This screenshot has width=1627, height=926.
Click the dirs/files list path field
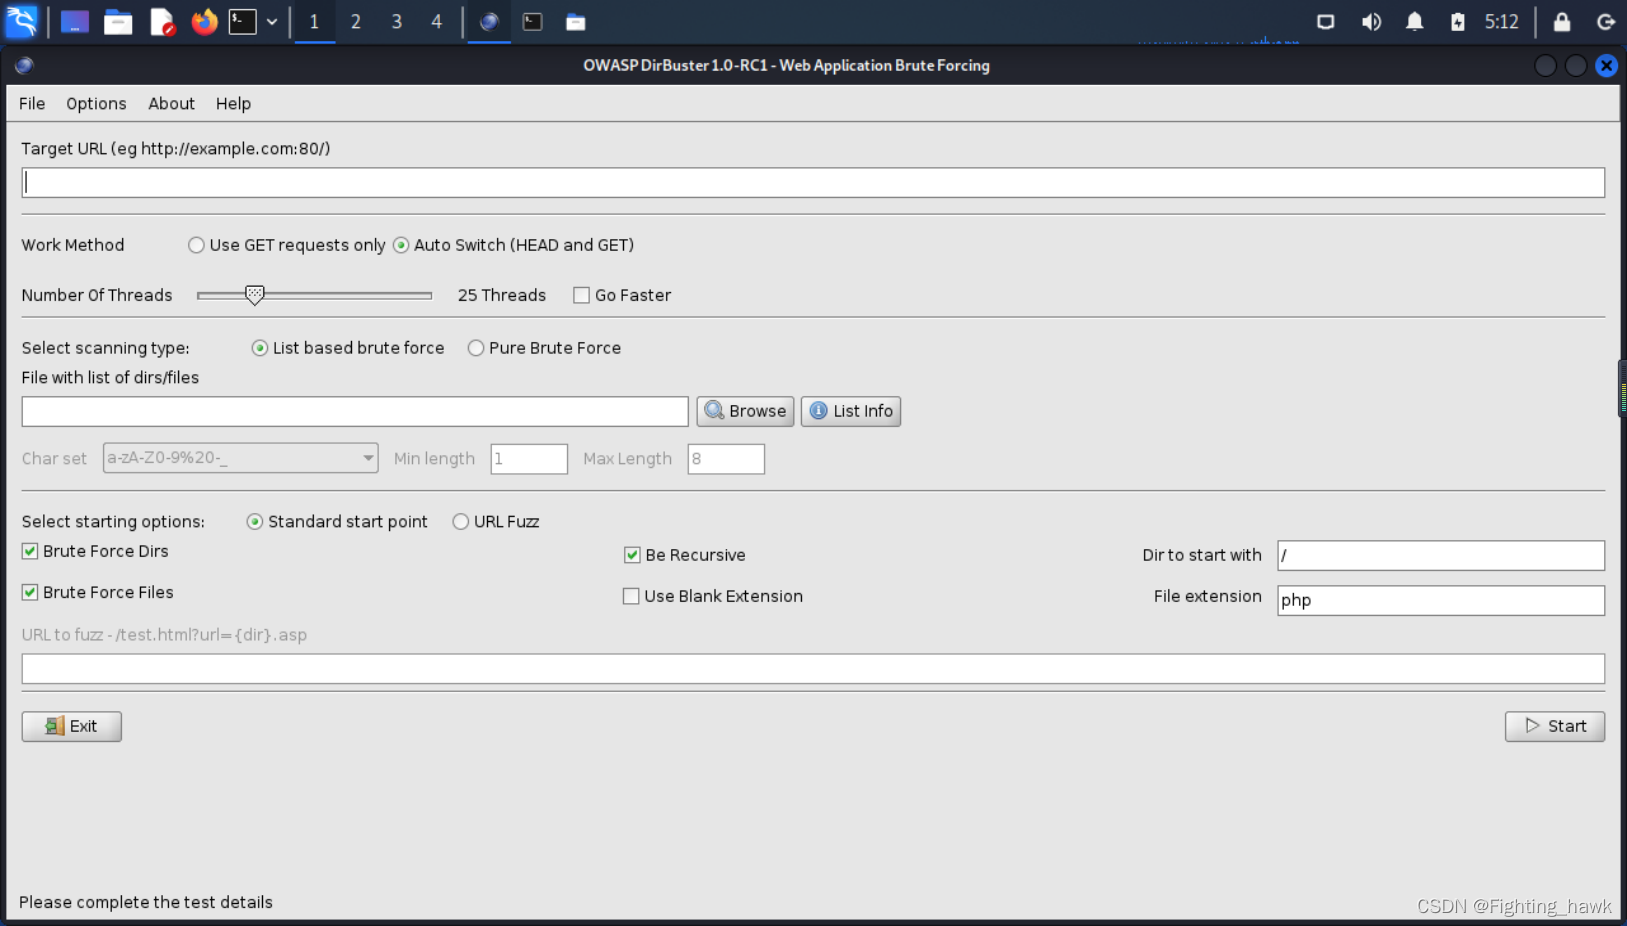click(x=355, y=411)
